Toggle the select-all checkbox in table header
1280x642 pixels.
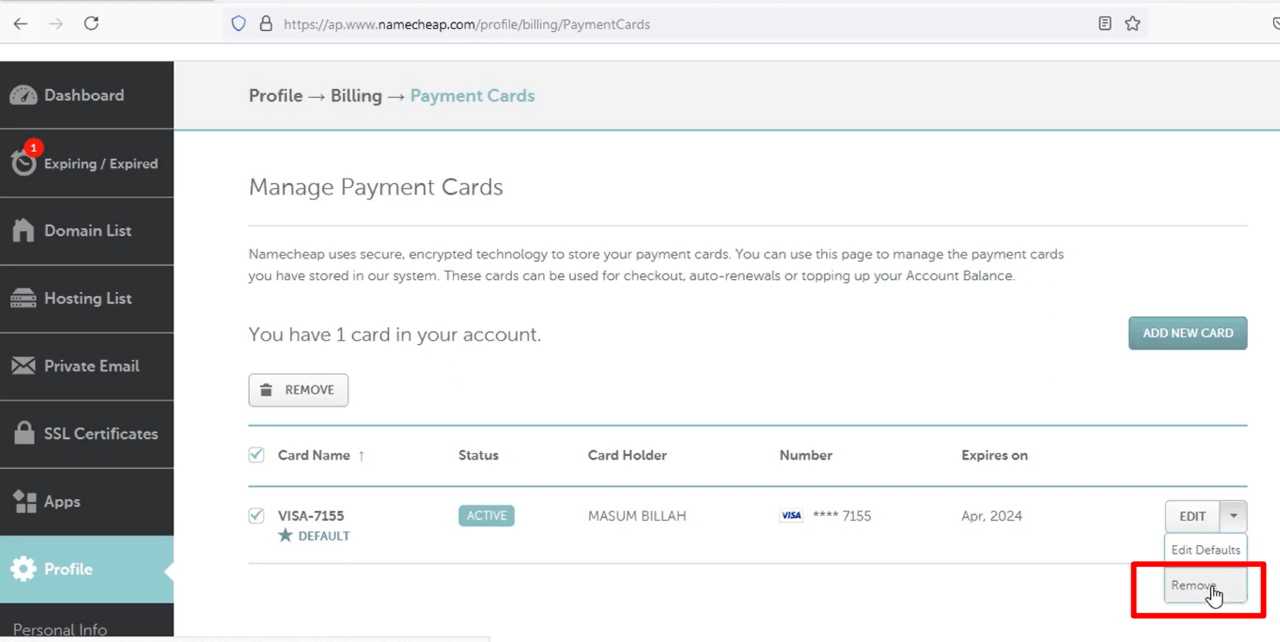coord(256,455)
